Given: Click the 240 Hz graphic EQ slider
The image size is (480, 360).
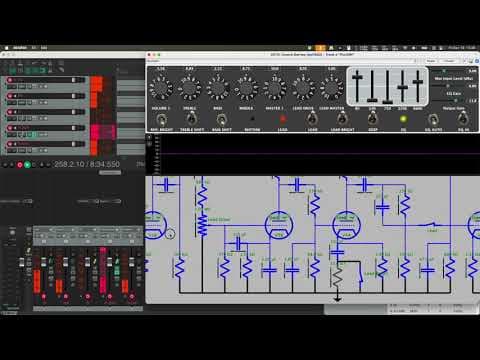Looking at the screenshot, I should 372,86.
